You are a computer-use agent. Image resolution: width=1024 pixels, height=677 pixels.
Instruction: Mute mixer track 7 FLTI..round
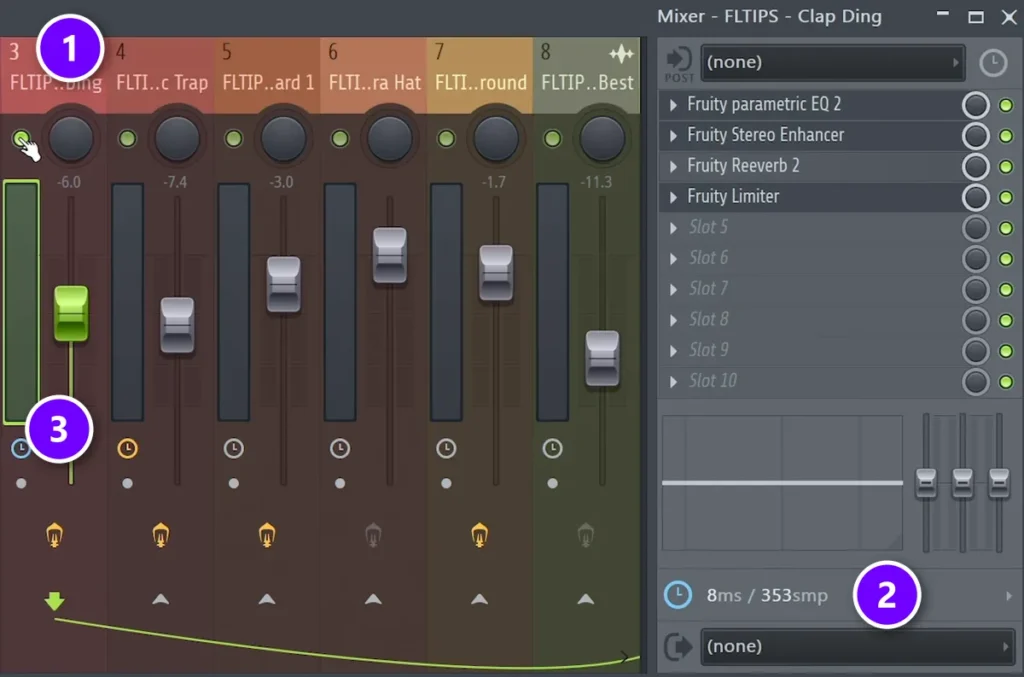(446, 138)
